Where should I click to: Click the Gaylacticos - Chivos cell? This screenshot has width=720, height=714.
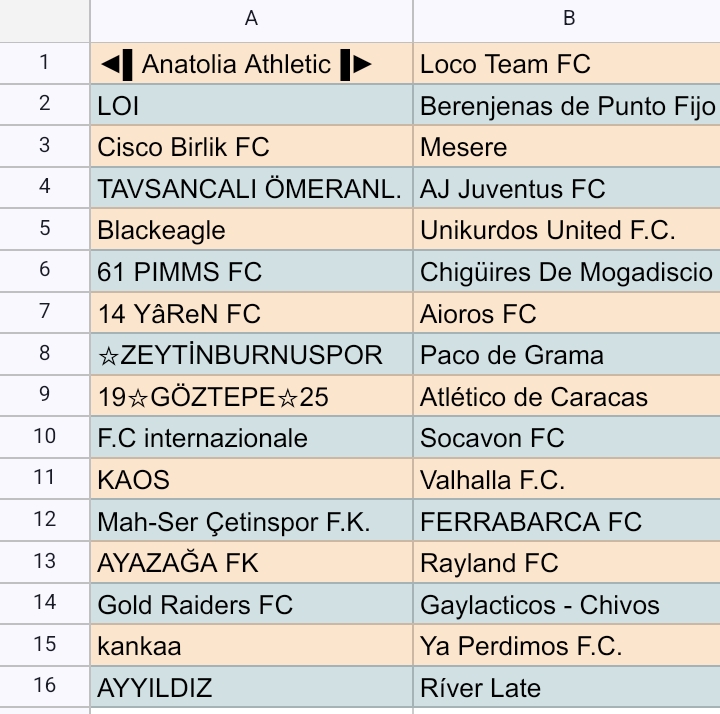(x=567, y=603)
